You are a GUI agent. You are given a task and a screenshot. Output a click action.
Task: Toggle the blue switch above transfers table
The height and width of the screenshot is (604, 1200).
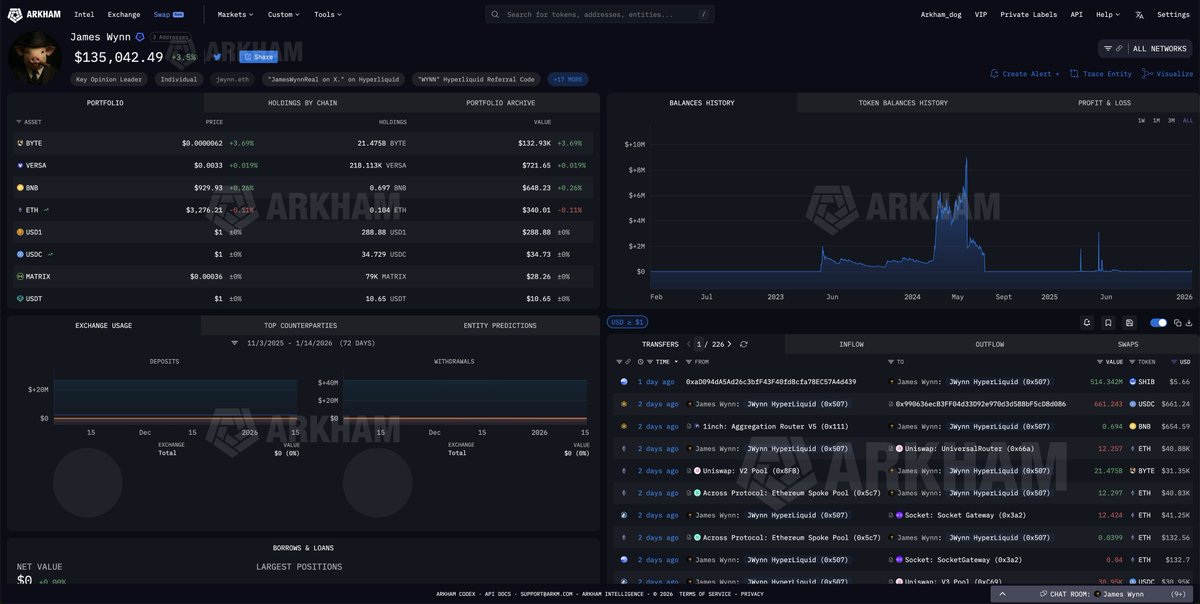(1159, 323)
